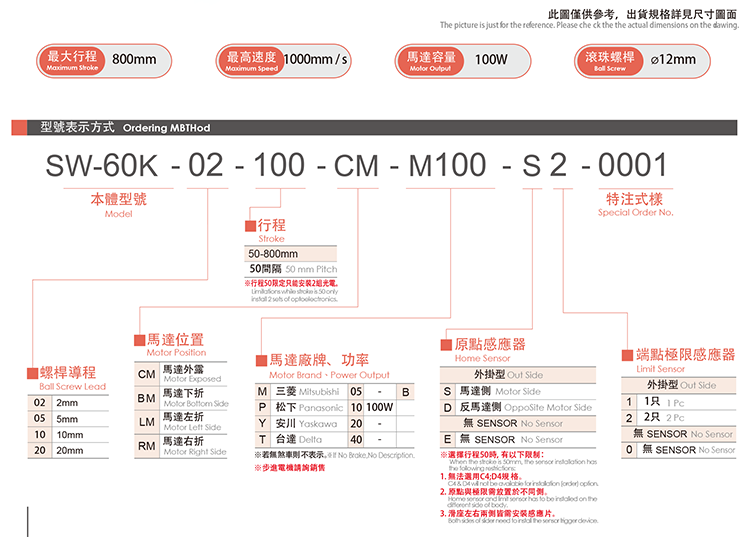Click the red Maximum Stroke badge

(x=71, y=60)
